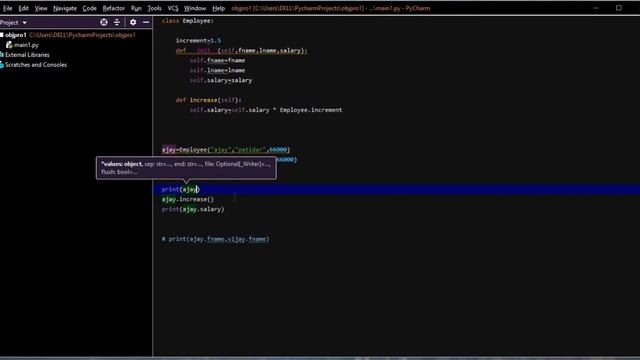Image resolution: width=640 pixels, height=360 pixels.
Task: Open the Refactor menu
Action: 113,8
